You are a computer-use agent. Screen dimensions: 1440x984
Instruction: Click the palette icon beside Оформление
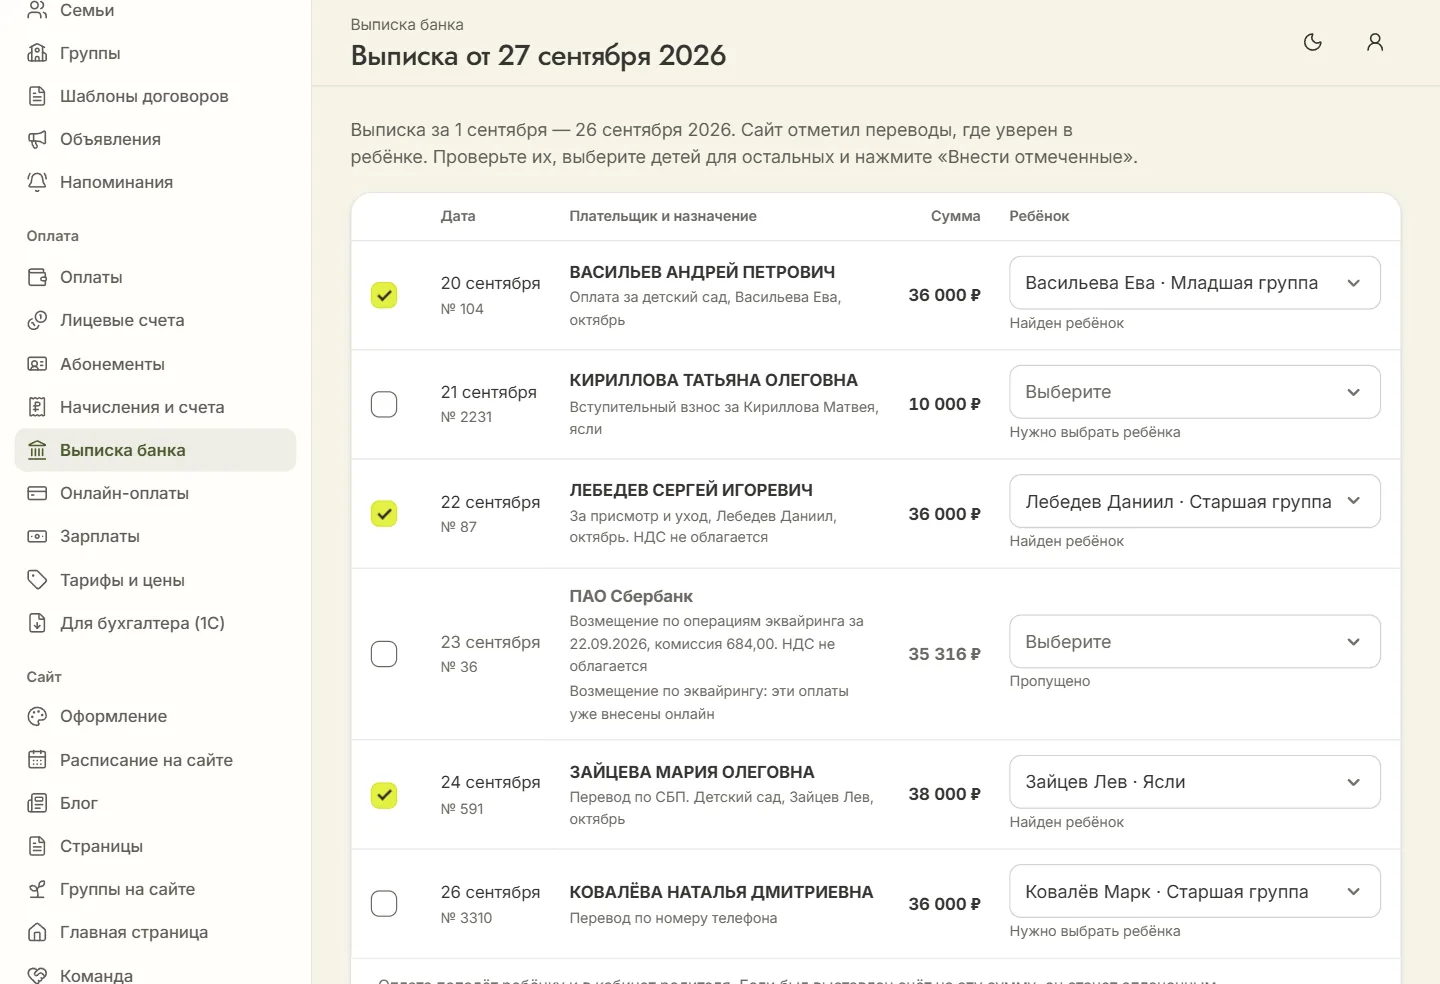[x=37, y=716]
